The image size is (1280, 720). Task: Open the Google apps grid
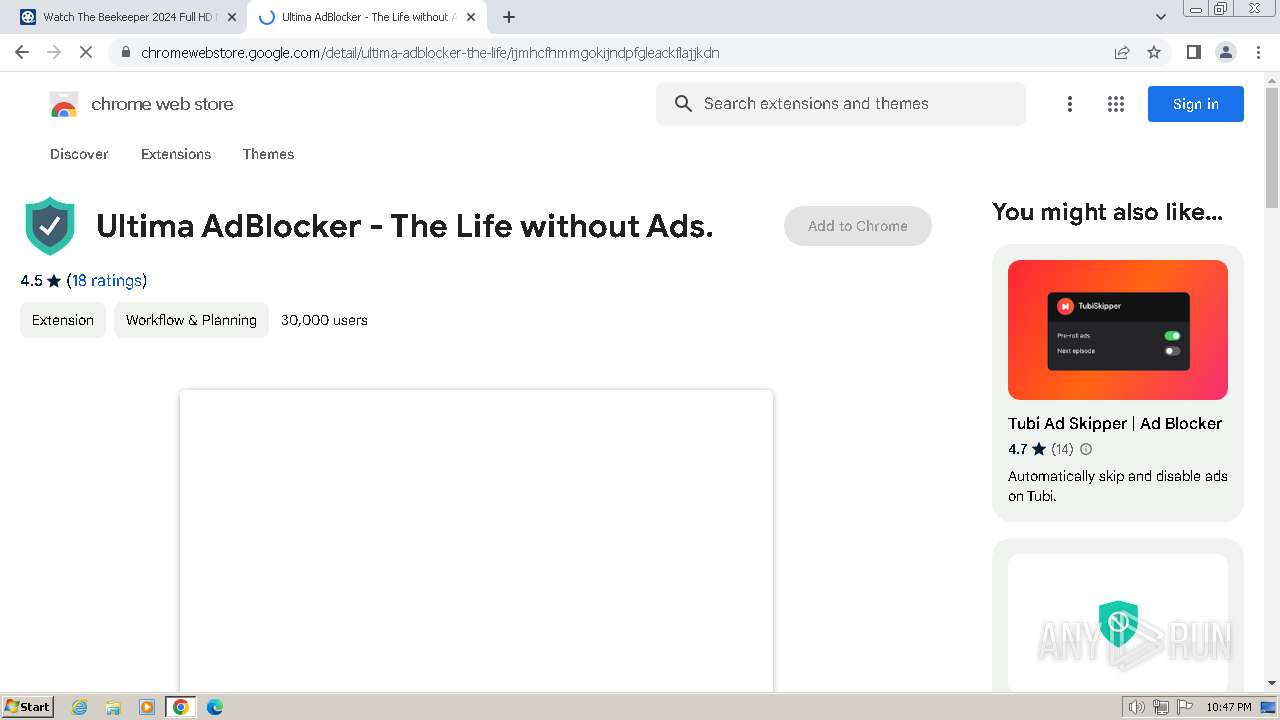[1116, 104]
